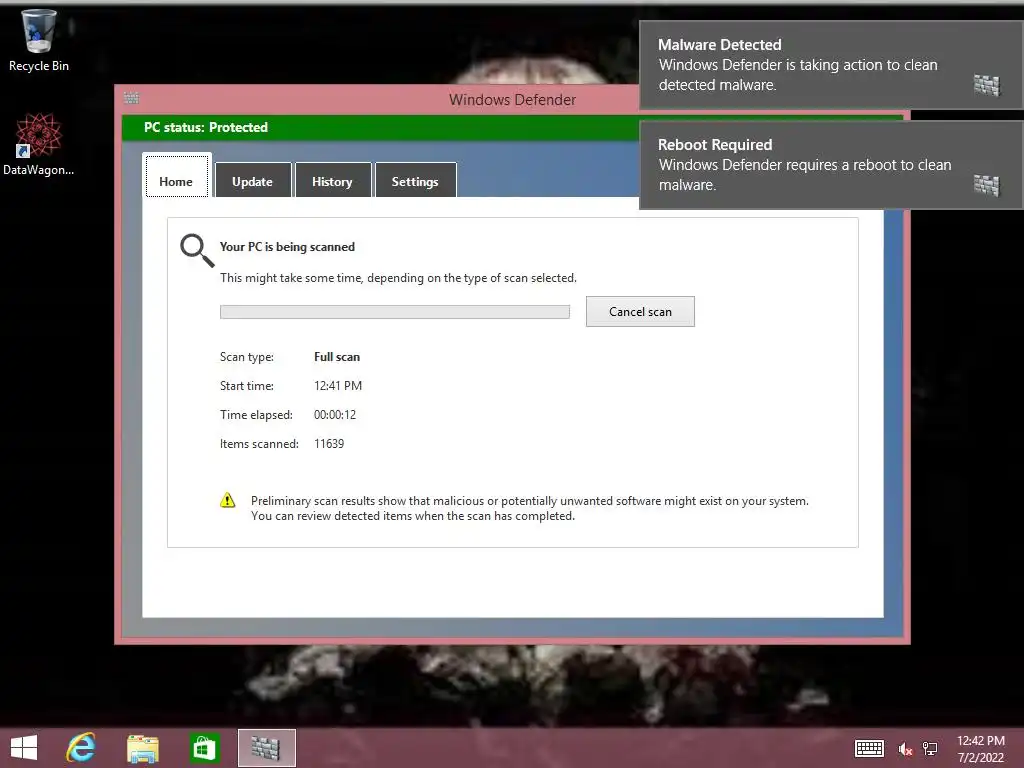Click the Reboot Required notification
Screen dimensions: 1024x768
(831, 165)
